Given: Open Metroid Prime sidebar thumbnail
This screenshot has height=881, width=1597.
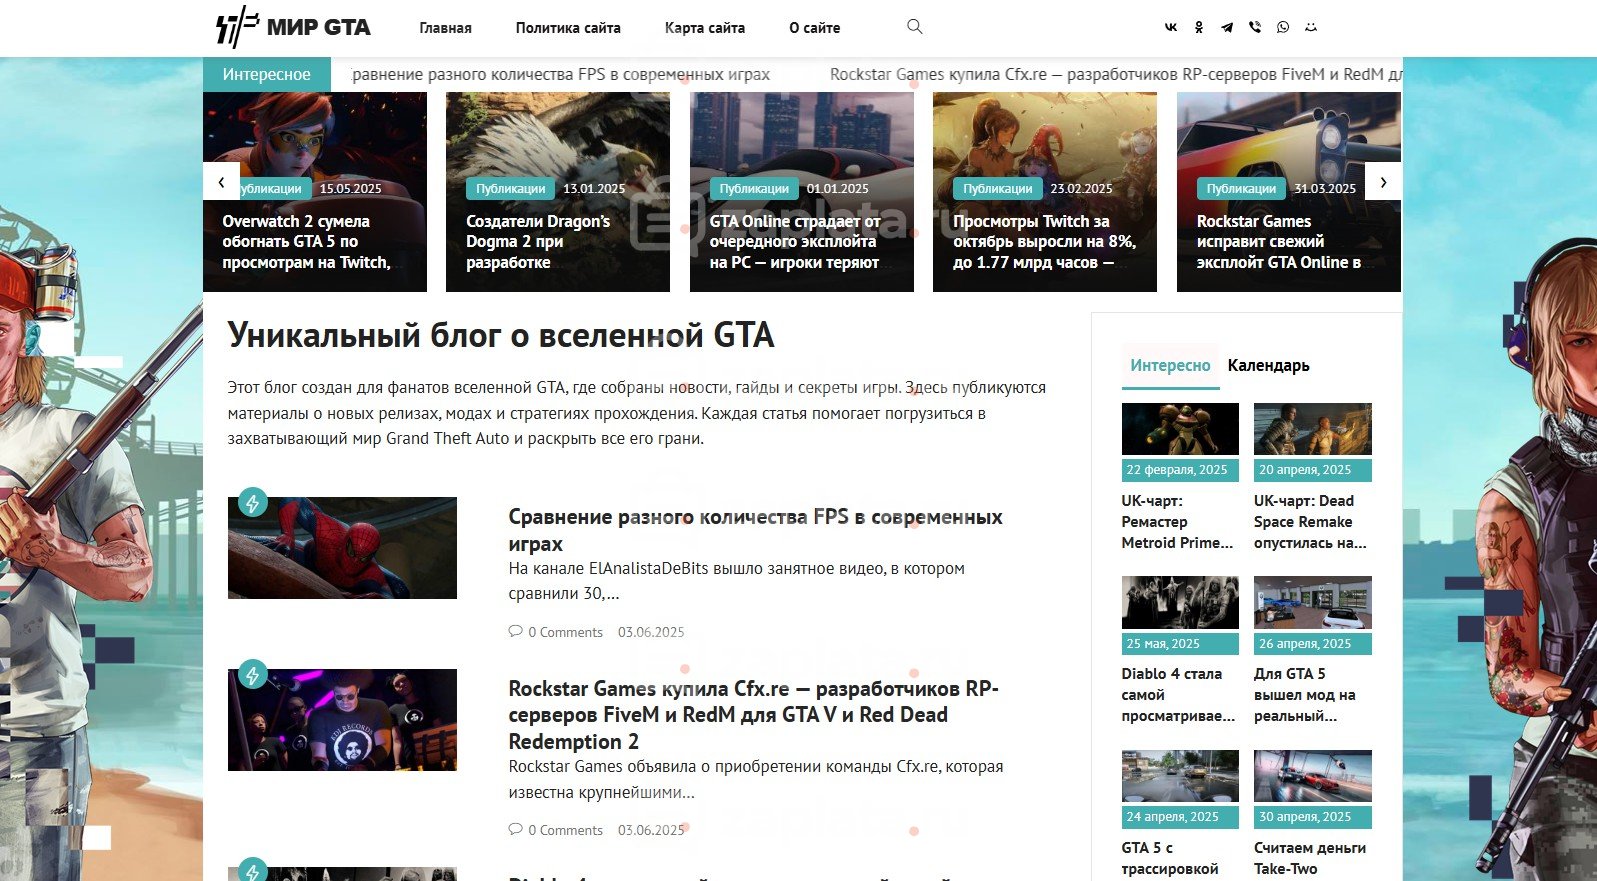Looking at the screenshot, I should 1180,429.
